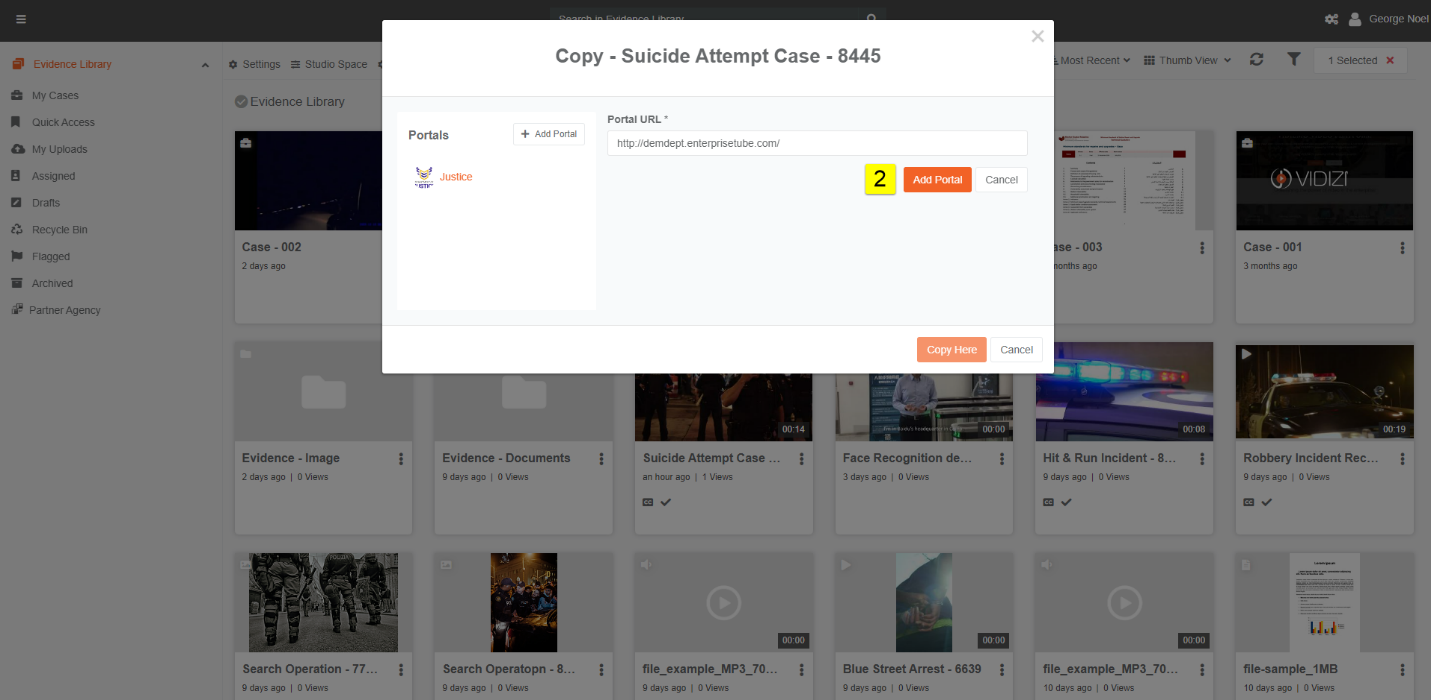Click the Justice portal logo icon
The image size is (1431, 700).
click(424, 177)
